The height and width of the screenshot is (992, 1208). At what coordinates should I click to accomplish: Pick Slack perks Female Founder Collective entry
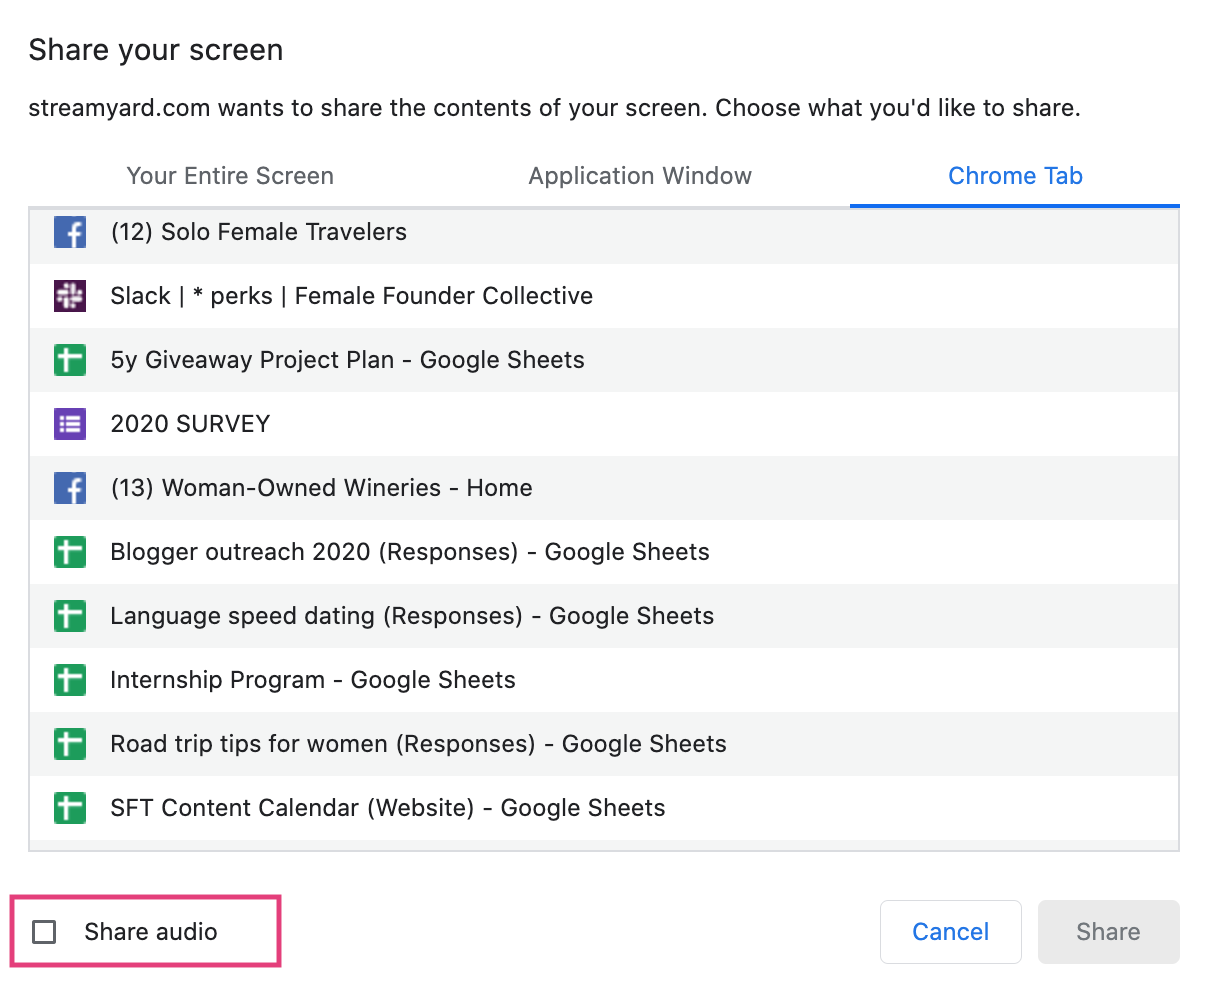point(351,296)
